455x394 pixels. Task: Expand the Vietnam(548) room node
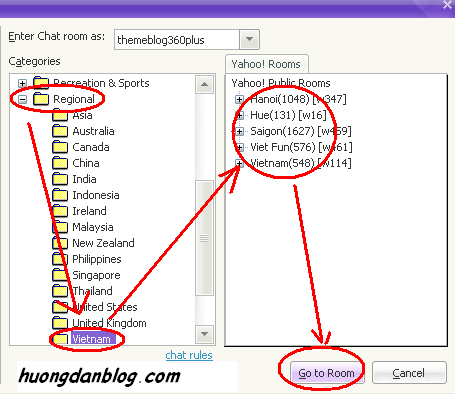click(x=239, y=163)
